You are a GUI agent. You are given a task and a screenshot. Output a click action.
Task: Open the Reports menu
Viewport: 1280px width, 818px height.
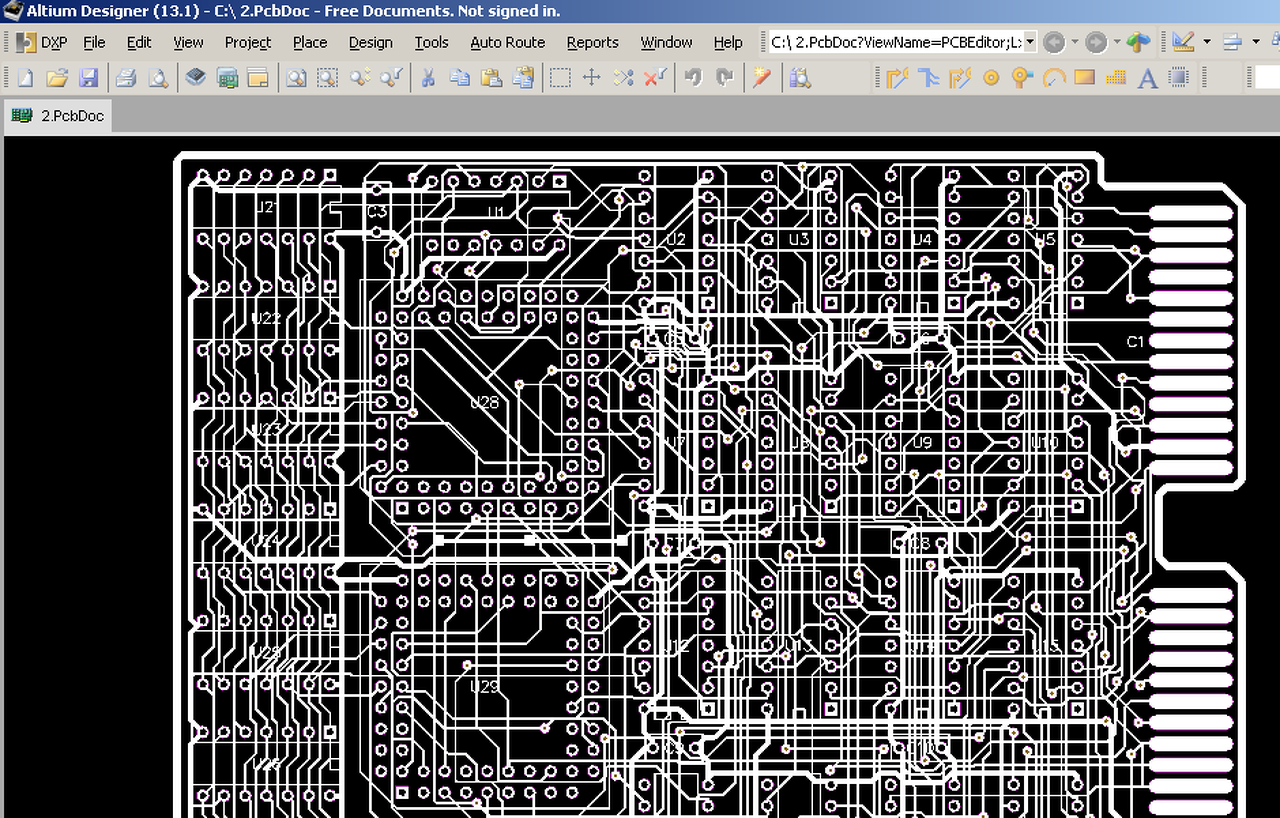tap(592, 42)
